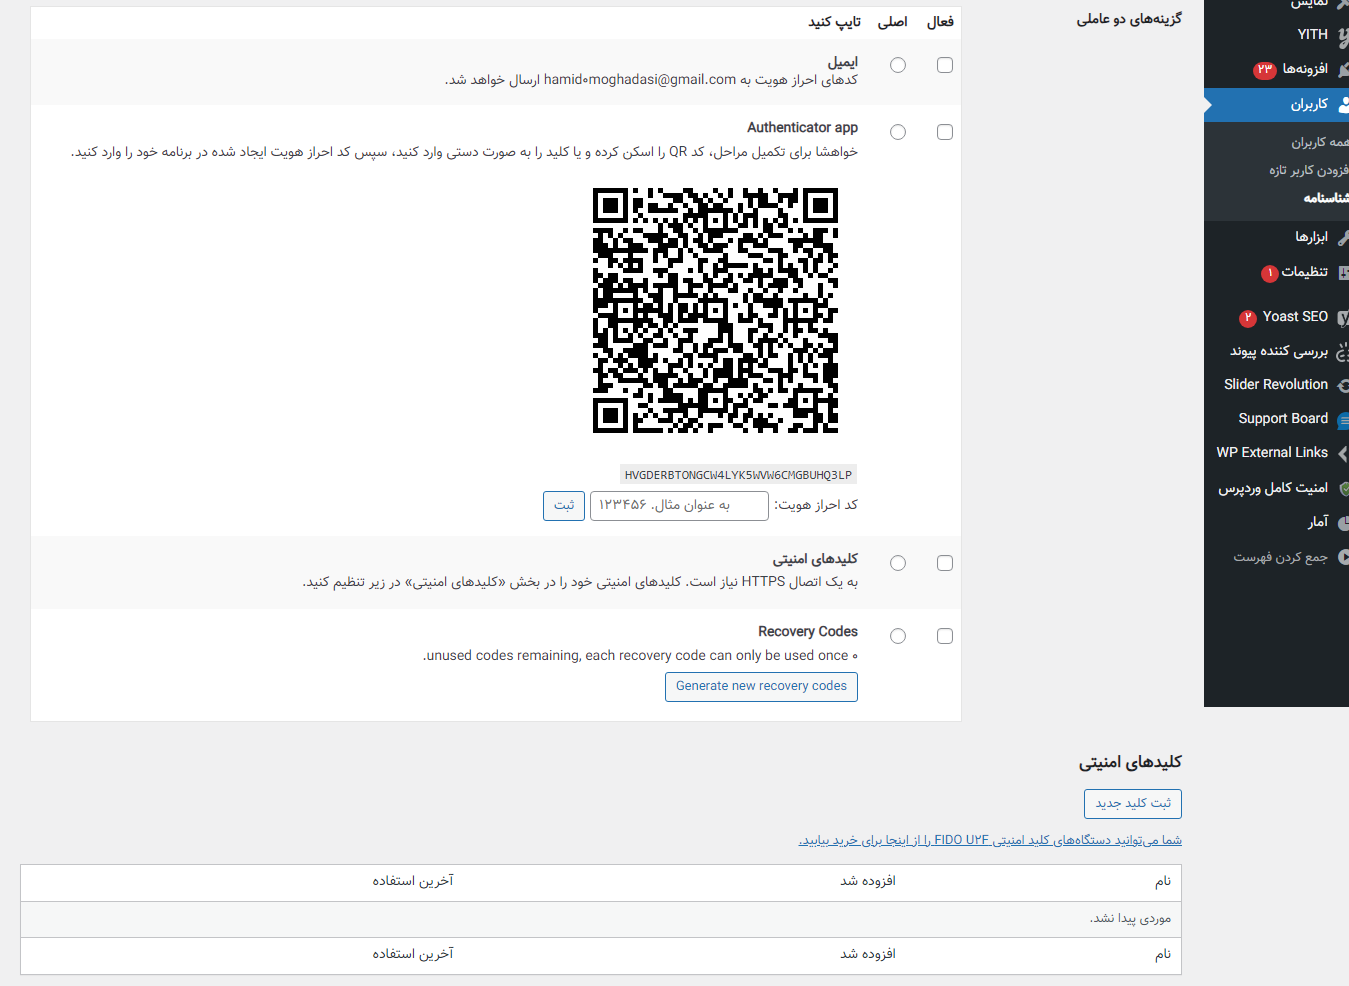The width and height of the screenshot is (1349, 986).
Task: Click the Recovery Codes label
Action: pos(808,632)
